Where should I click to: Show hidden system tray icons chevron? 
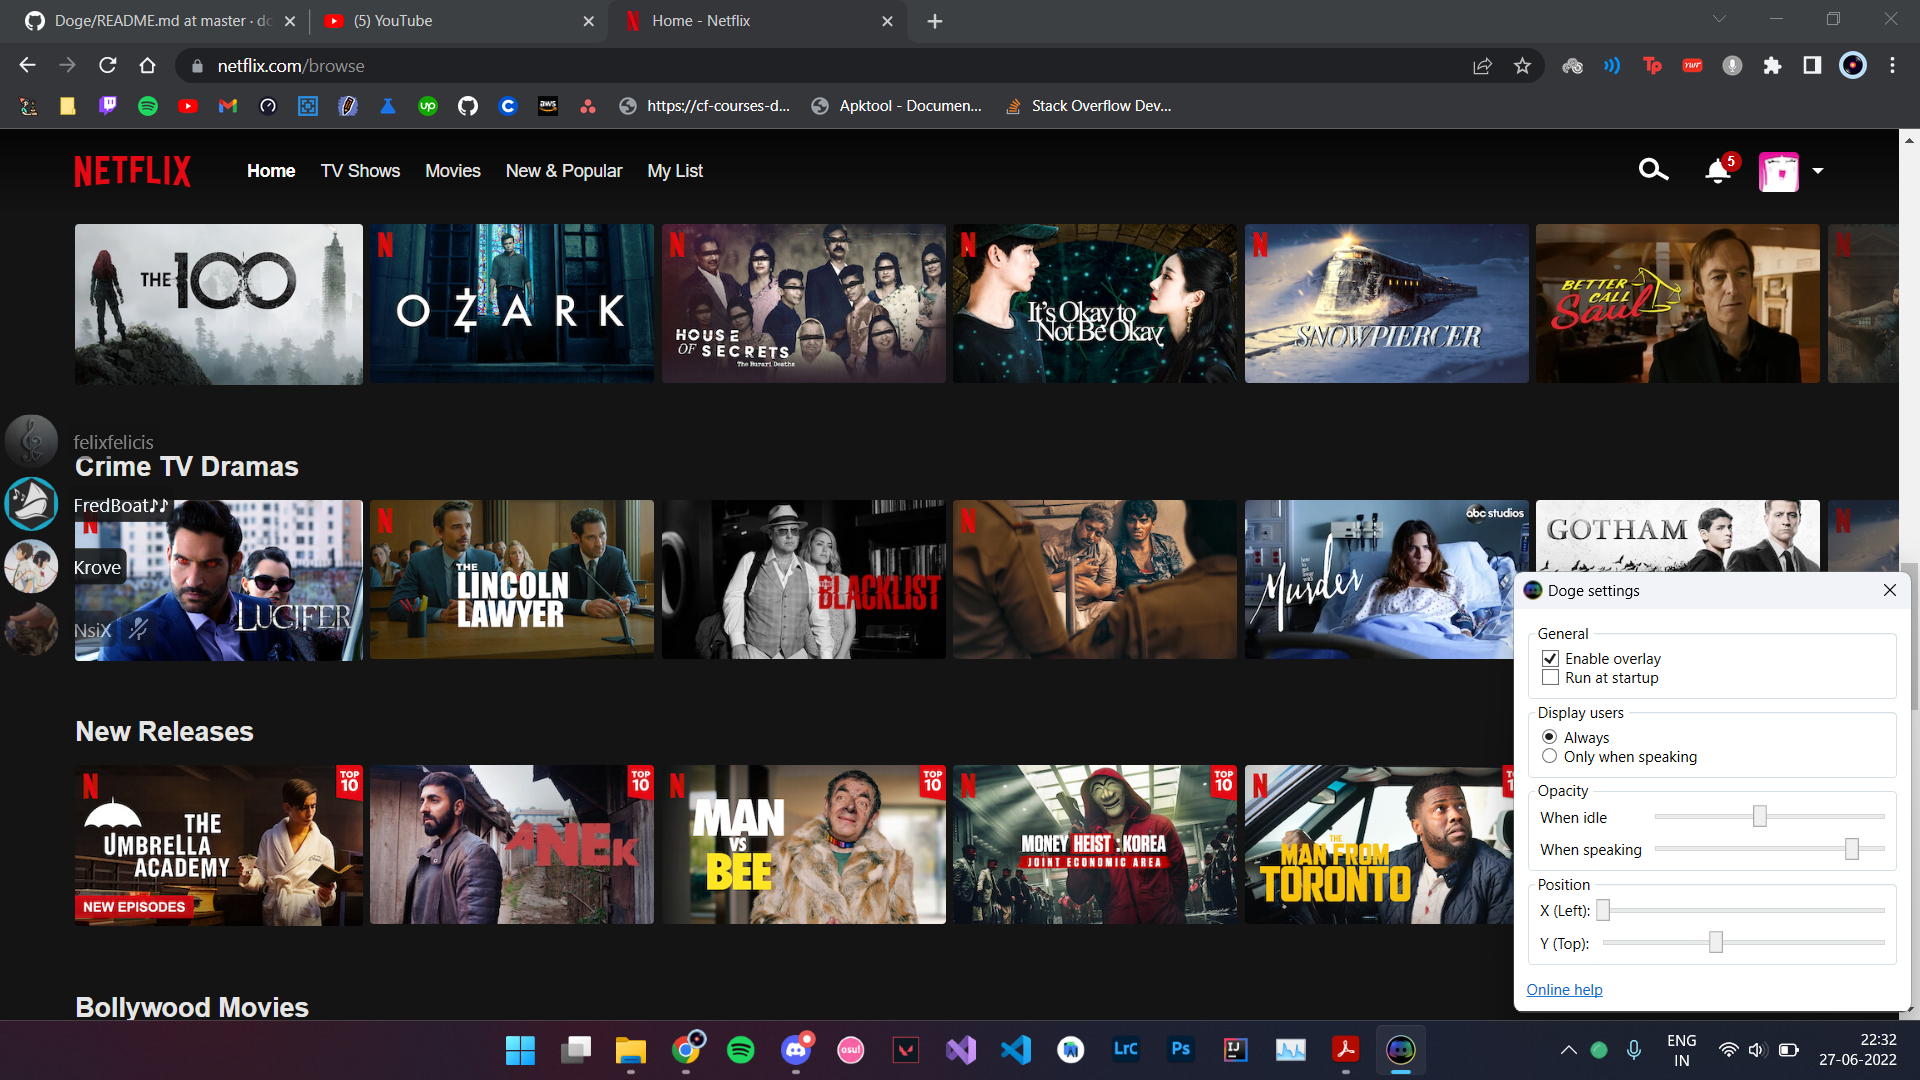pyautogui.click(x=1568, y=1050)
